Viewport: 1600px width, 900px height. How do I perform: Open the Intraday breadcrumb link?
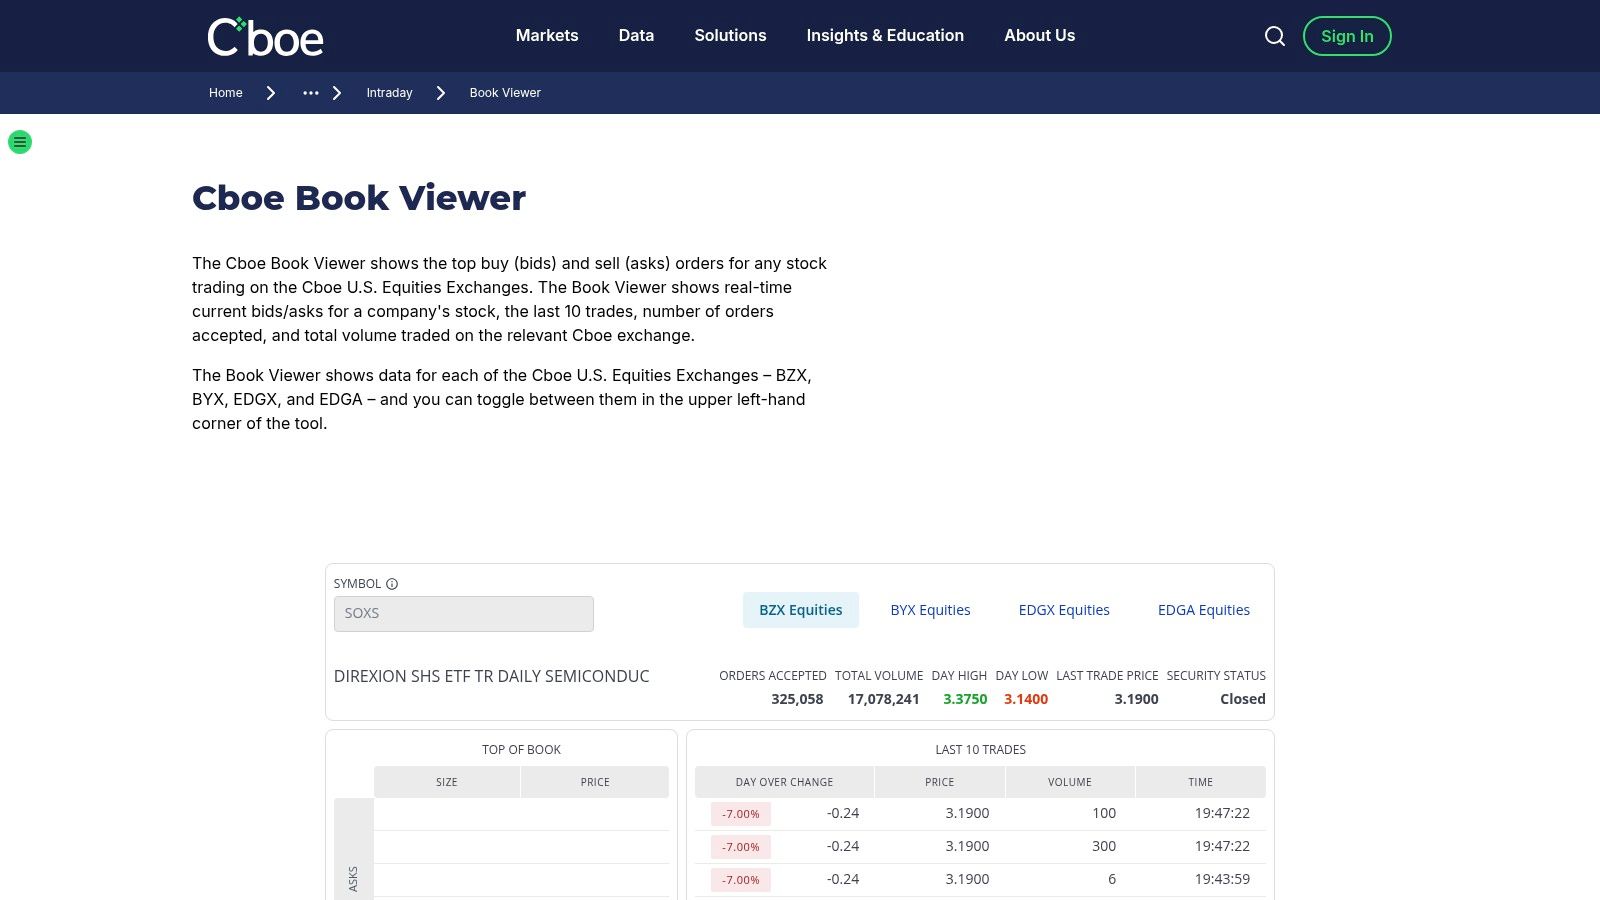point(388,92)
